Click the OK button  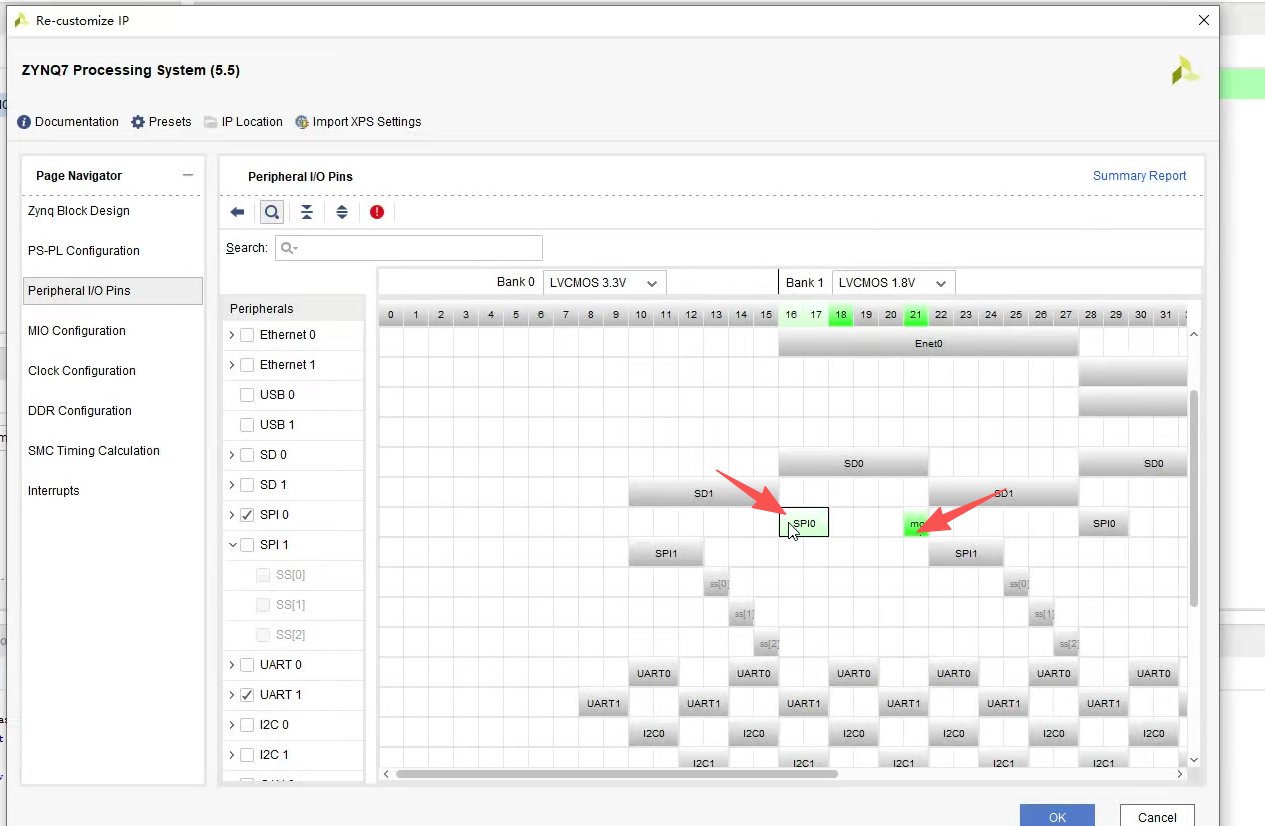click(1057, 817)
